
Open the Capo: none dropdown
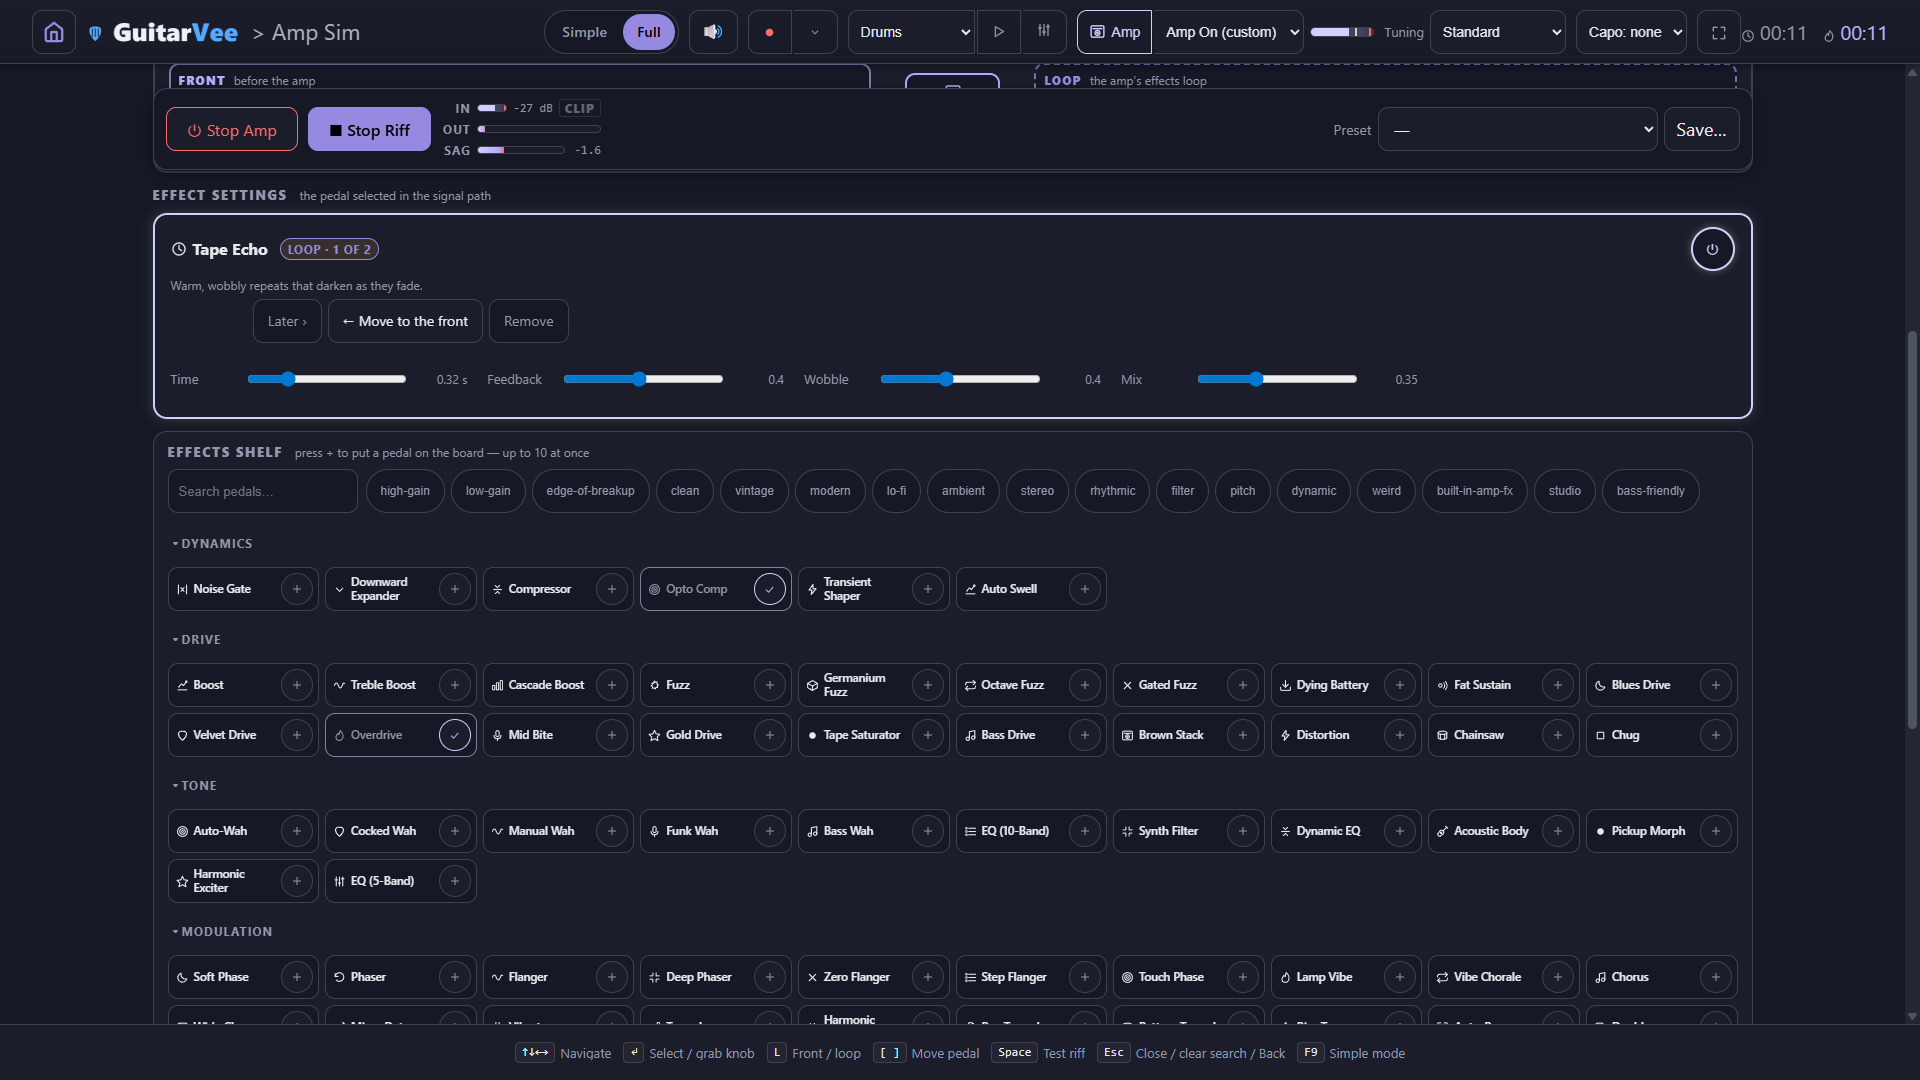(x=1631, y=32)
